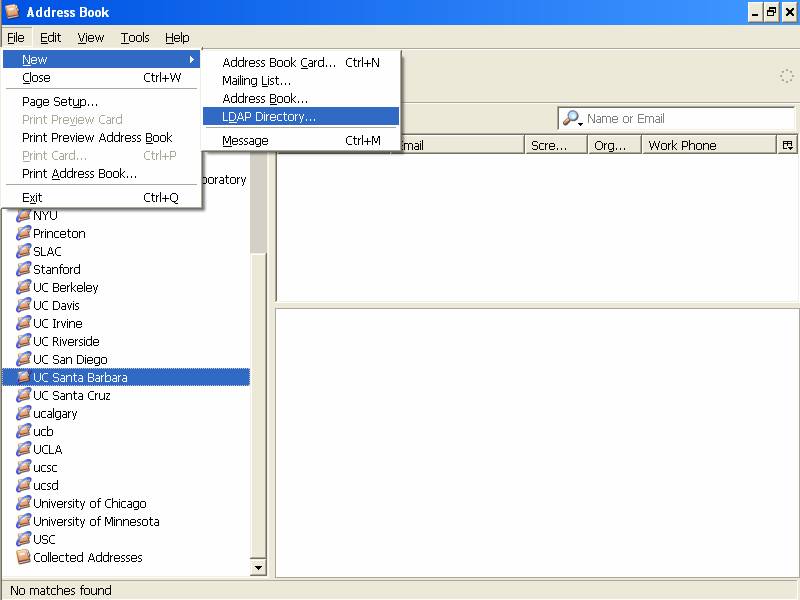Select Mailing List from New submenu
This screenshot has width=800, height=600.
(301, 81)
